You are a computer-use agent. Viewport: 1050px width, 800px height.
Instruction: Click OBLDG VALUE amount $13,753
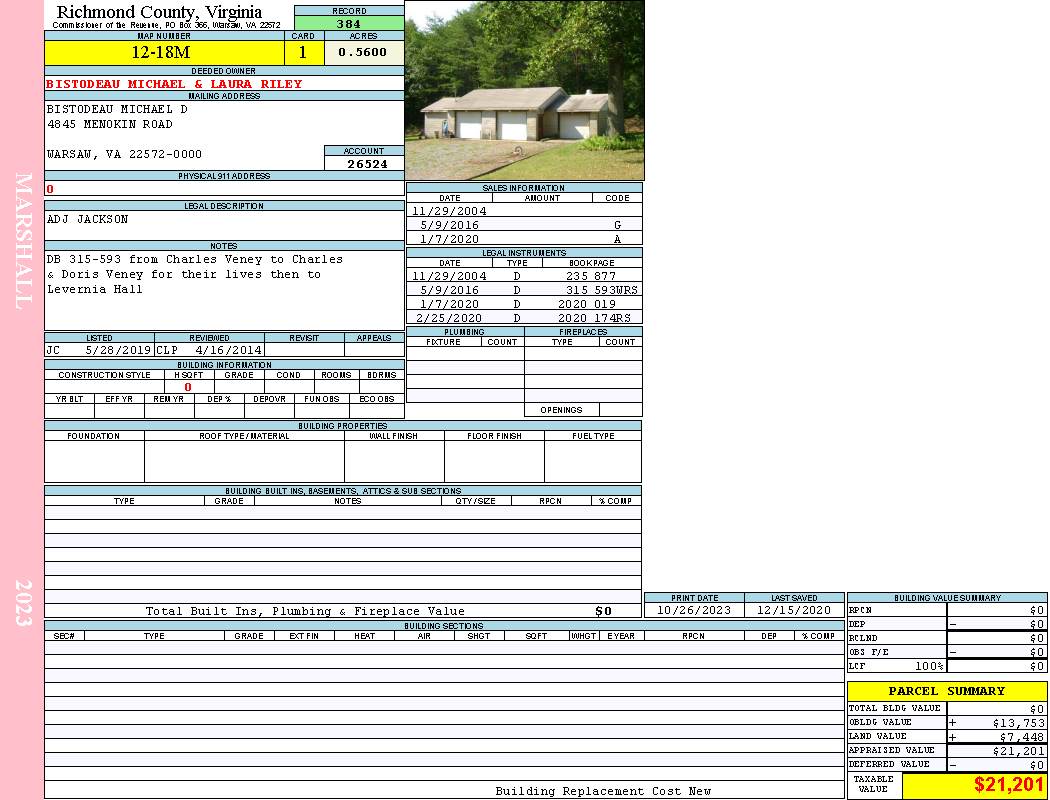pos(1019,723)
